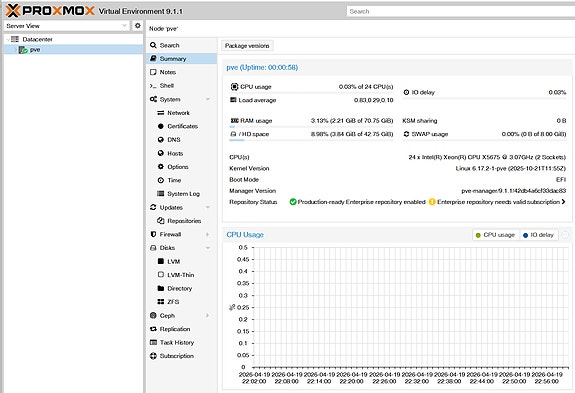Click the Kernel Version value text
This screenshot has width=575, height=393.
click(x=510, y=168)
